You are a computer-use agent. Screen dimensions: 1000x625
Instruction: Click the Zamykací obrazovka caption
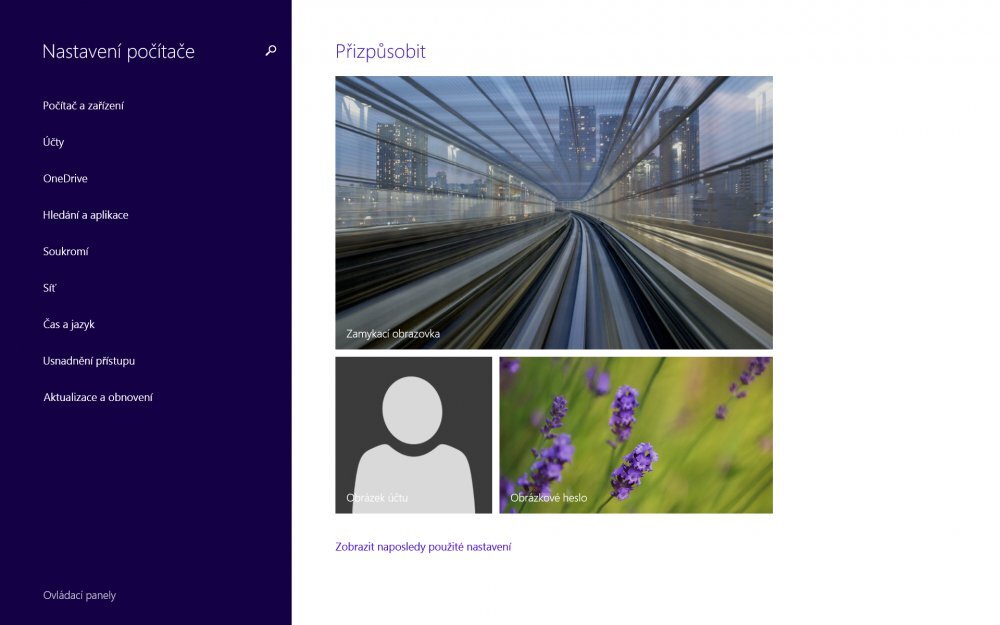(393, 334)
